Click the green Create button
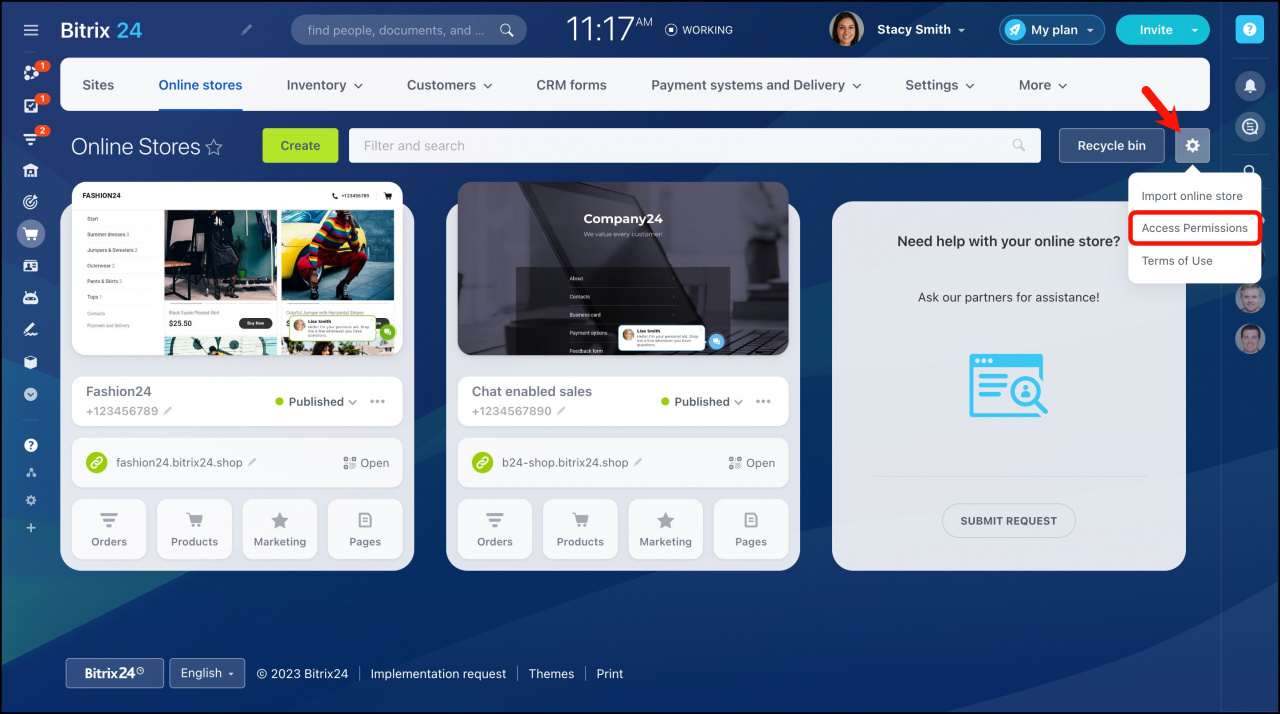 pyautogui.click(x=300, y=146)
